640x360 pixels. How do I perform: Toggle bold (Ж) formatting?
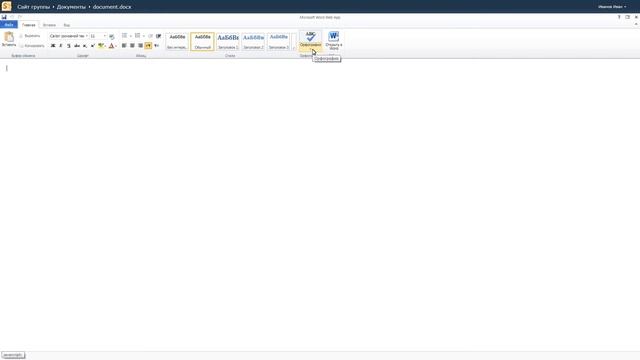coord(53,46)
